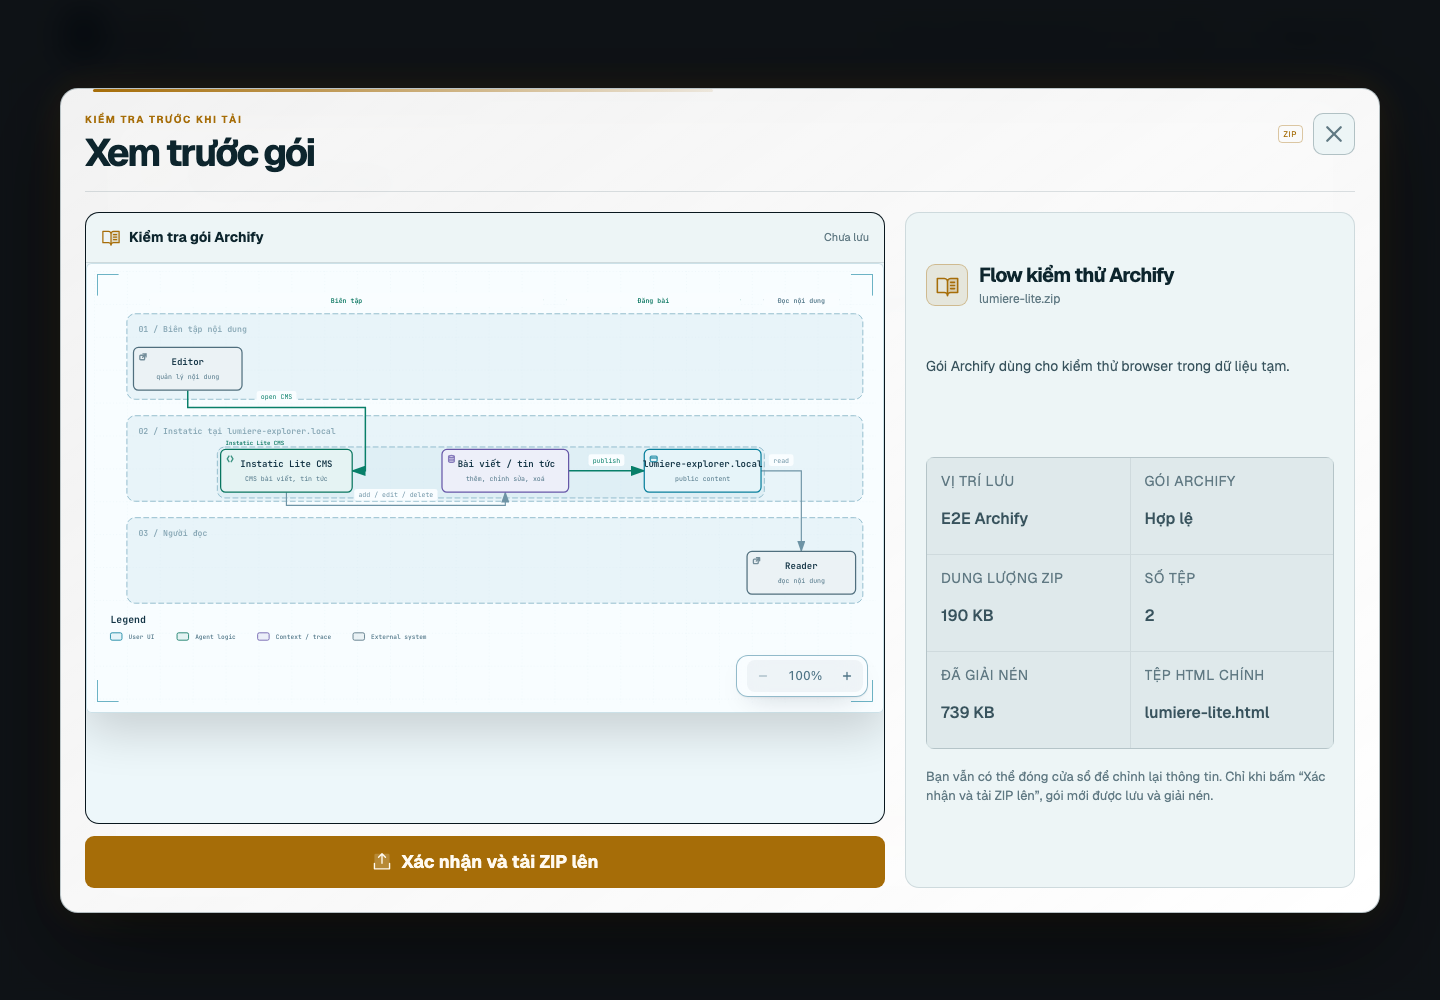Click the upload icon on the confirm button

coord(382,861)
